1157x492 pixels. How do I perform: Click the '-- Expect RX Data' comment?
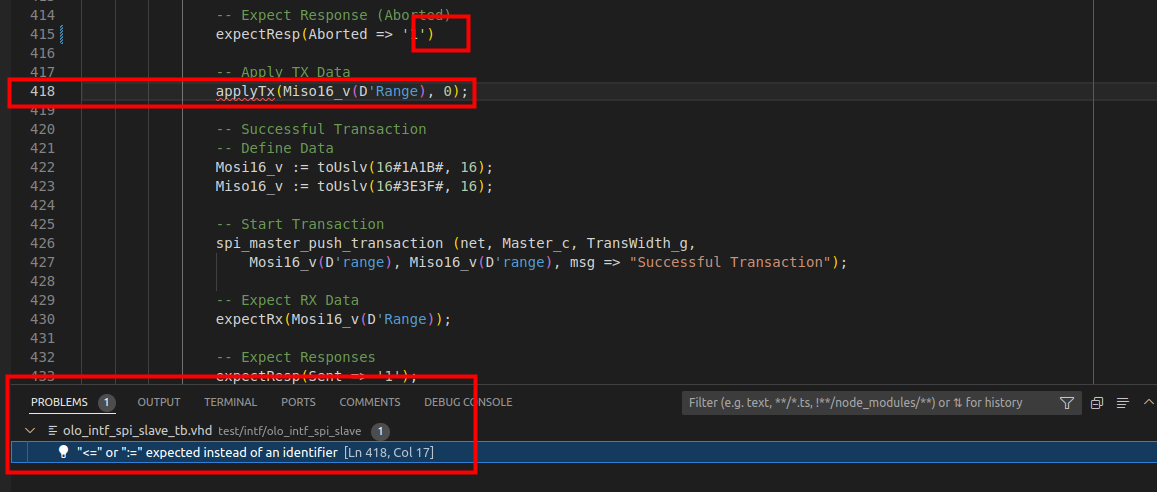tap(287, 300)
